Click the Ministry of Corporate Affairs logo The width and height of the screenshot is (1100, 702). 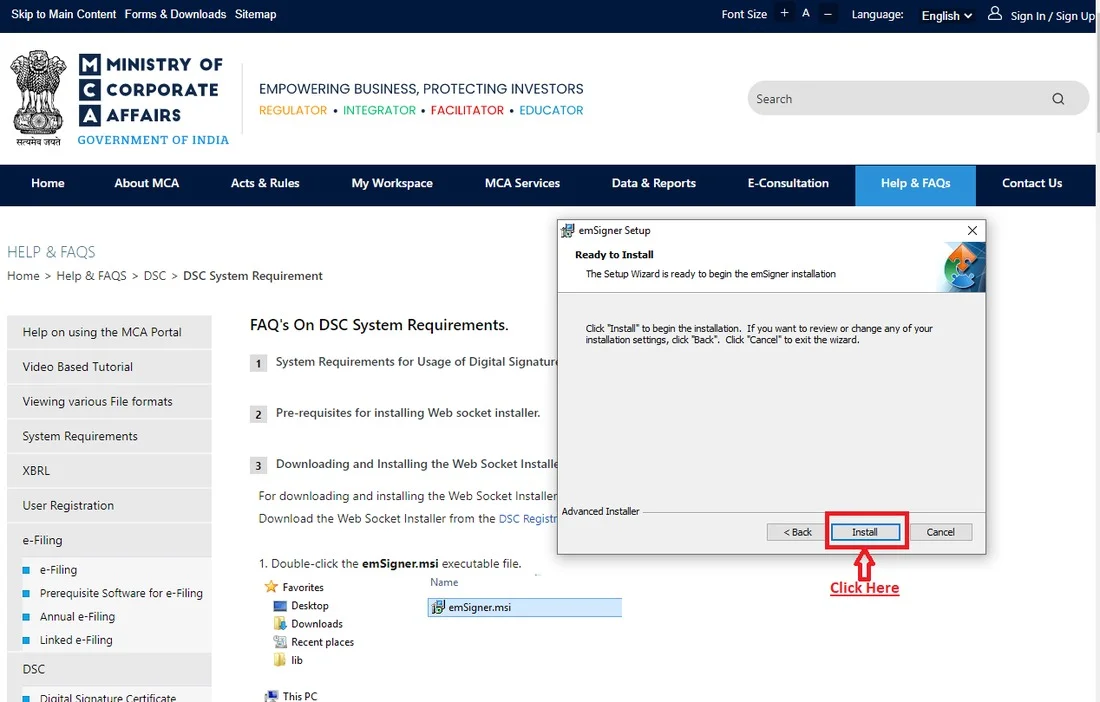point(153,99)
